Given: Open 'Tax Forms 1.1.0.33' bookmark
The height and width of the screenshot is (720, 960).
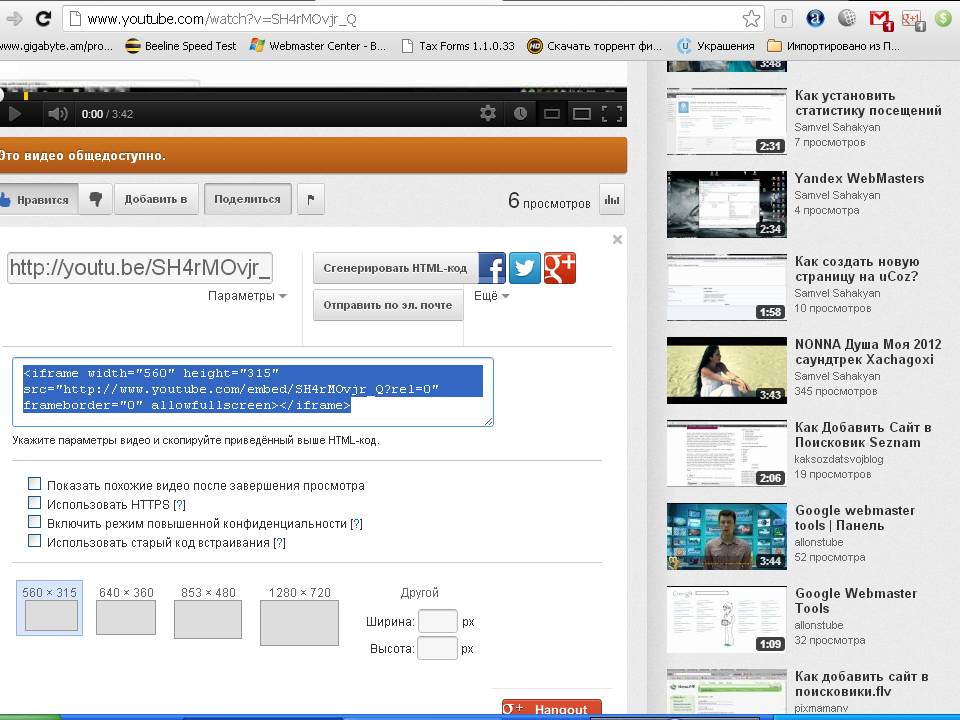Looking at the screenshot, I should (458, 46).
